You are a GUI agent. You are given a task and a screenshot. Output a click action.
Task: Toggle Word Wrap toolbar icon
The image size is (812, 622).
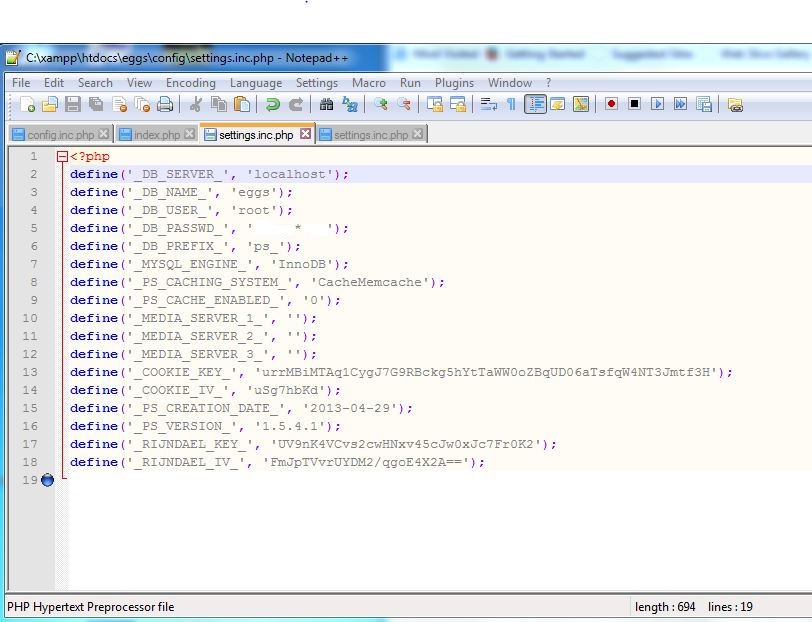tap(488, 105)
